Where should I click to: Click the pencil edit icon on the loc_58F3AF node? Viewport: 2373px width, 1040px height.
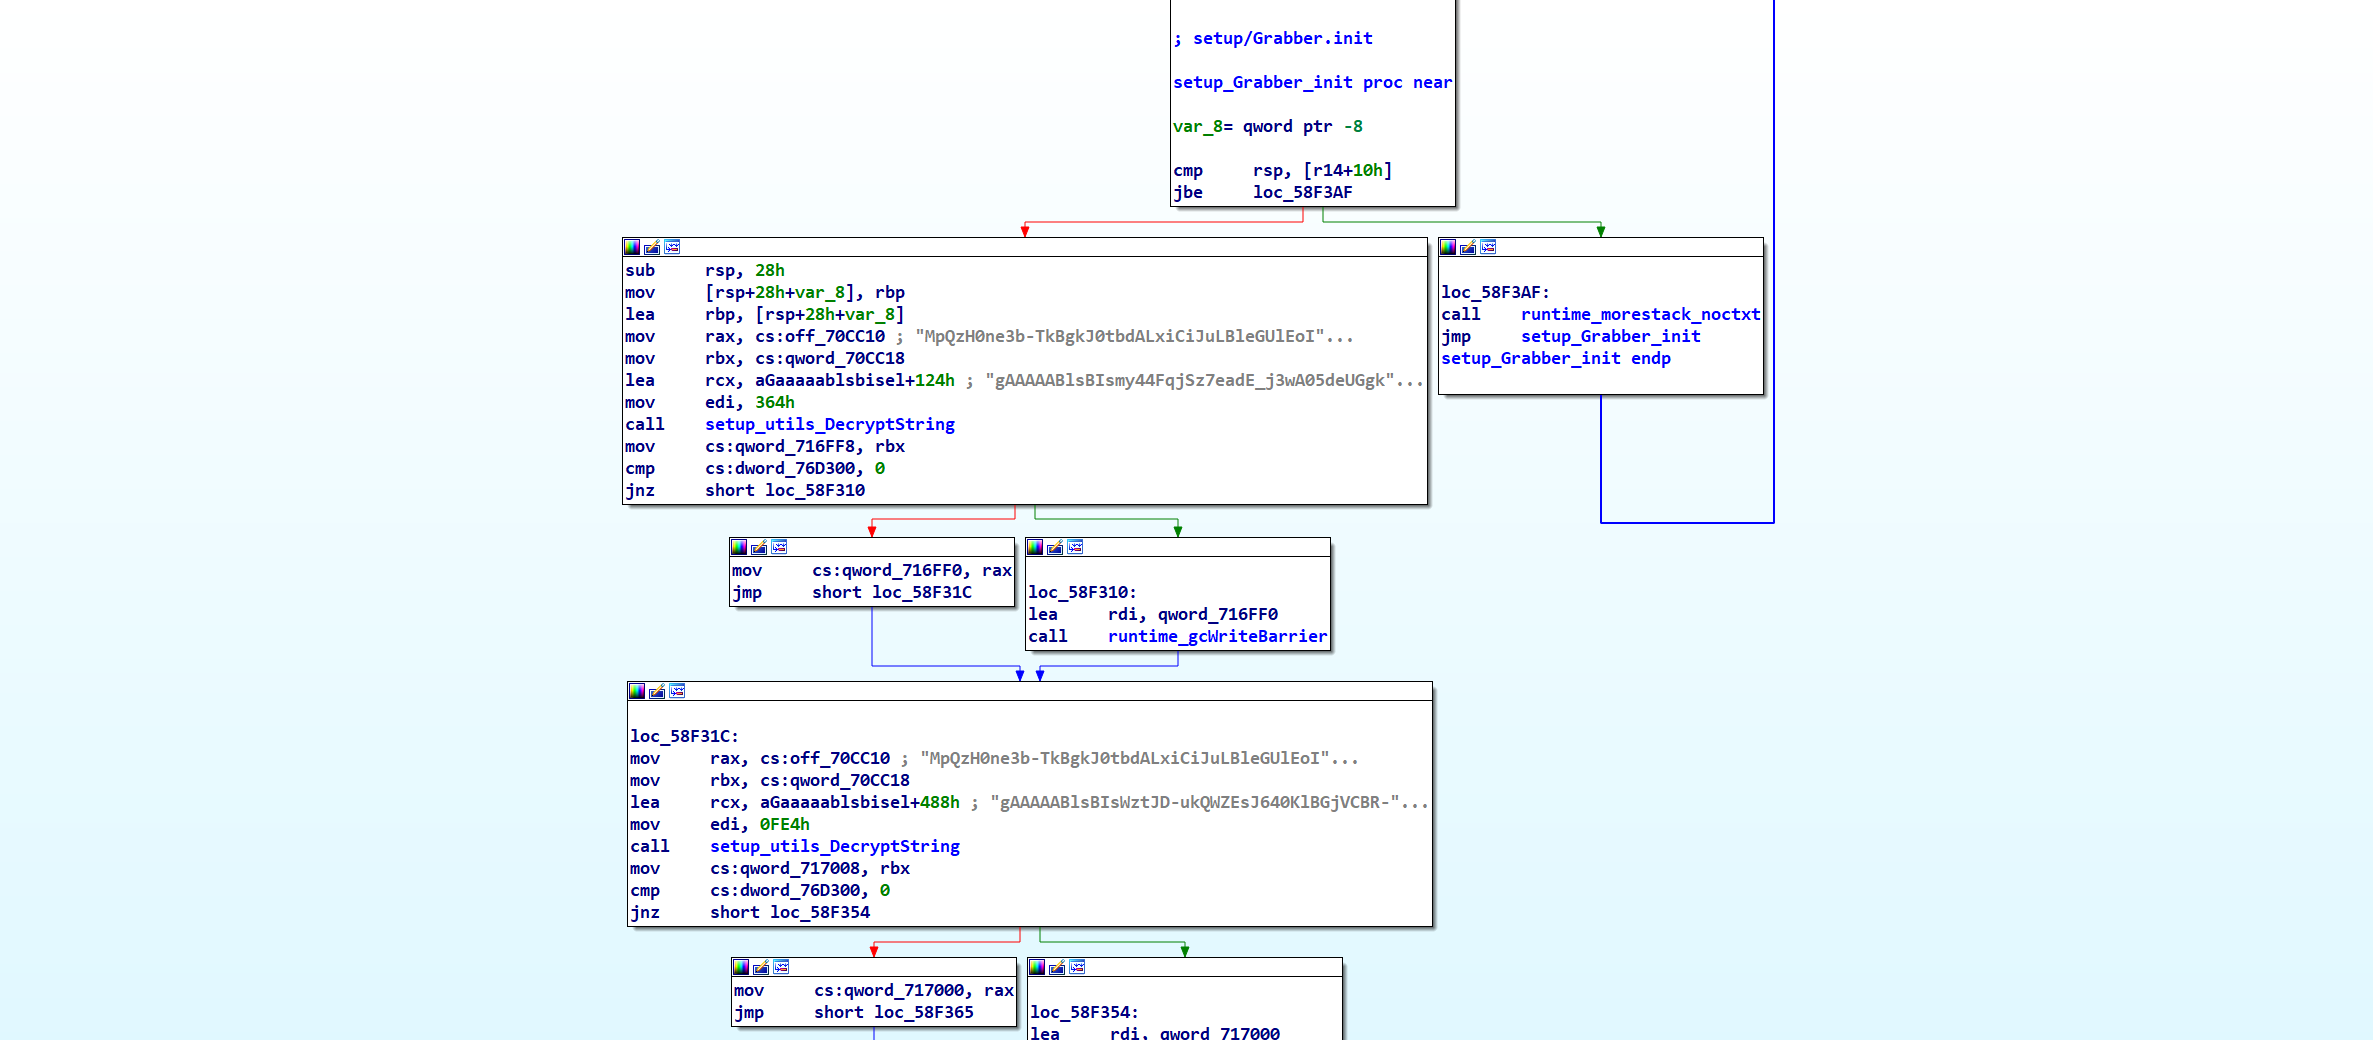1468,247
